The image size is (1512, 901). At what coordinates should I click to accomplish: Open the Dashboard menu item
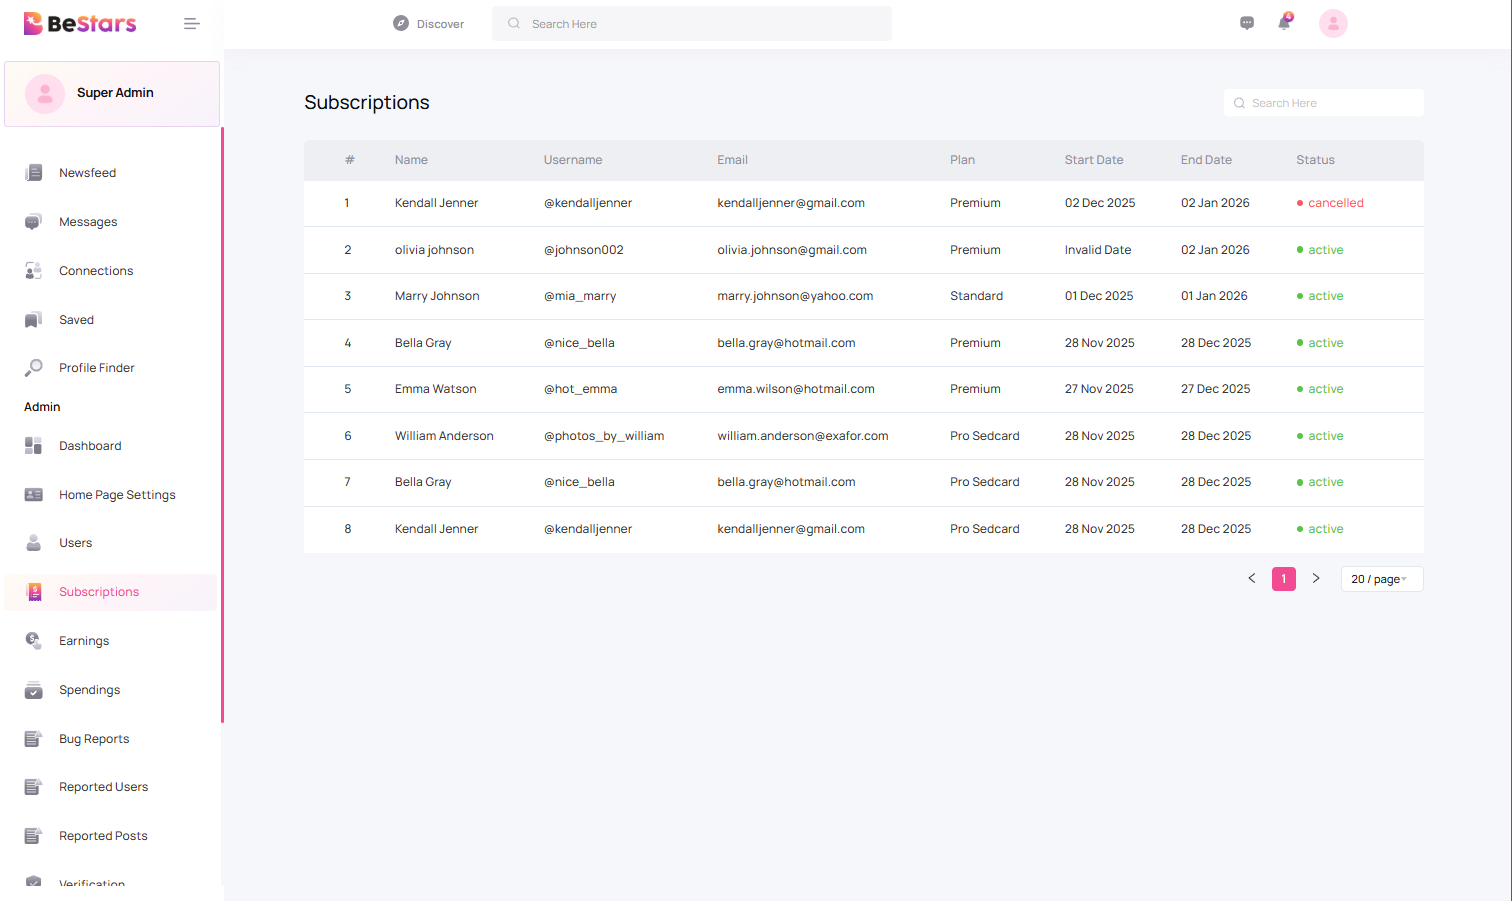coord(90,445)
